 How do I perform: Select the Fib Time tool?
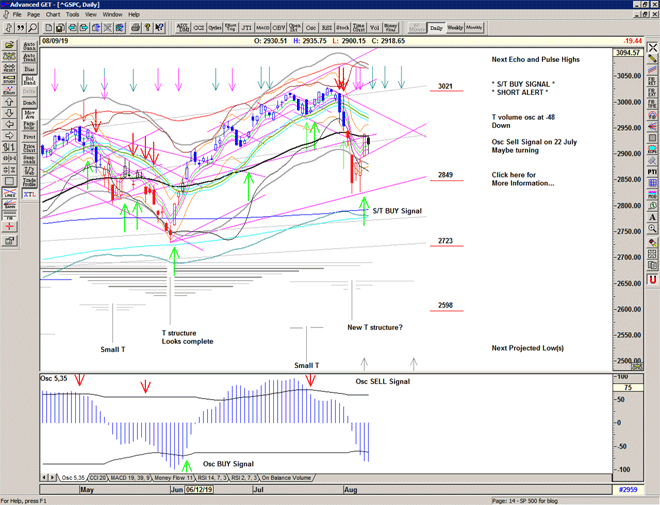click(652, 104)
